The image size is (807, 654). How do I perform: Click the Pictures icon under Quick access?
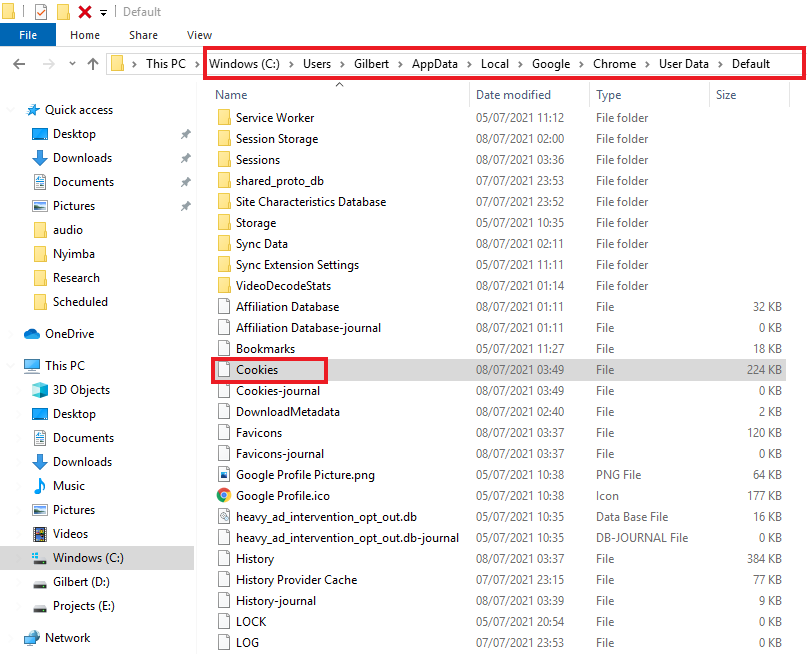[40, 206]
